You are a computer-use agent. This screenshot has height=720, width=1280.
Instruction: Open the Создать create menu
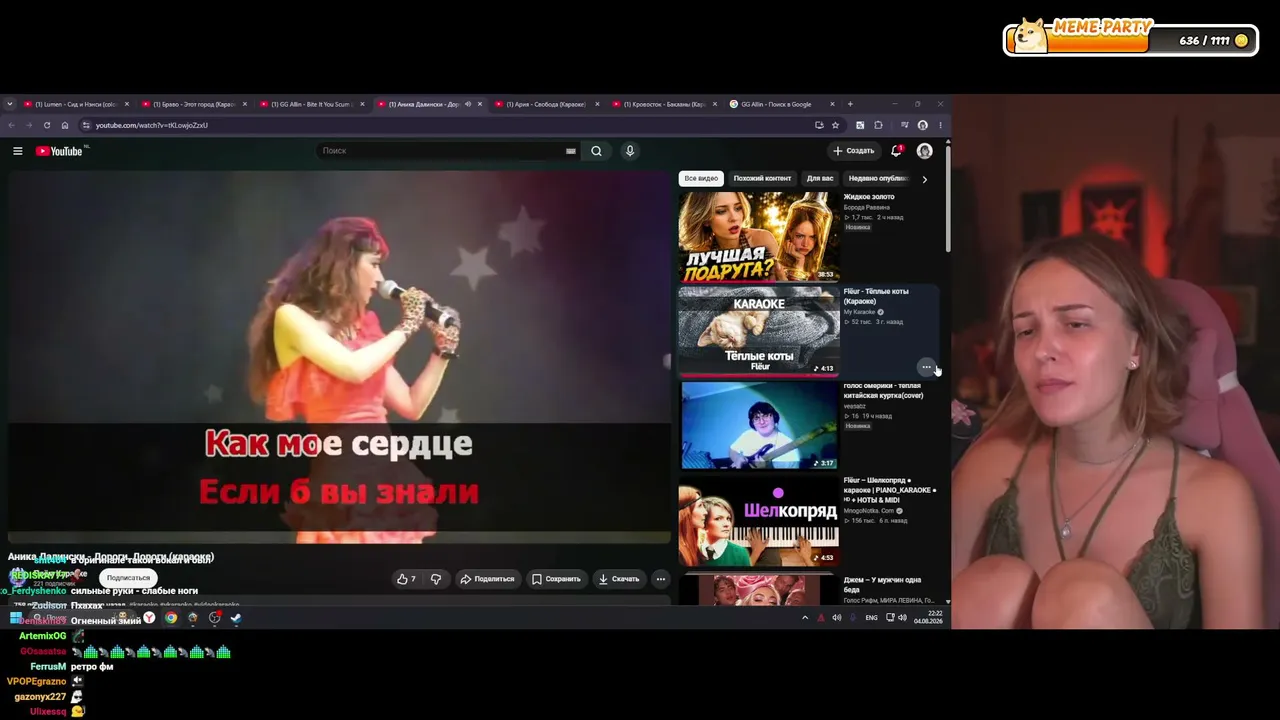click(x=853, y=151)
